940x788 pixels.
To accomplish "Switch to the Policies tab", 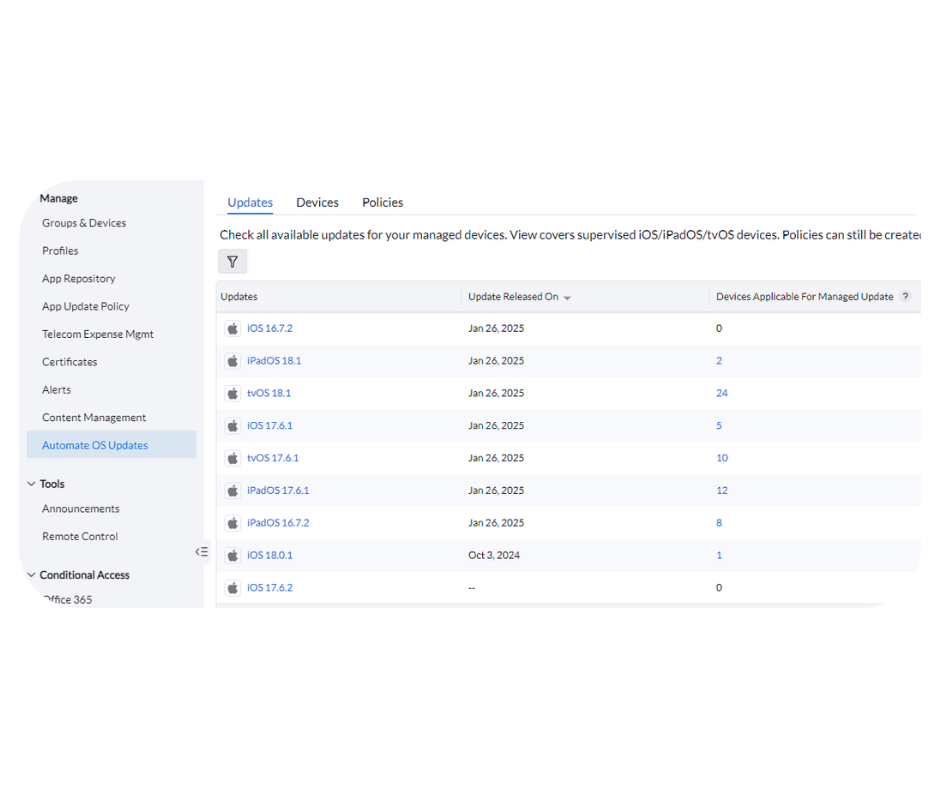I will coord(382,203).
